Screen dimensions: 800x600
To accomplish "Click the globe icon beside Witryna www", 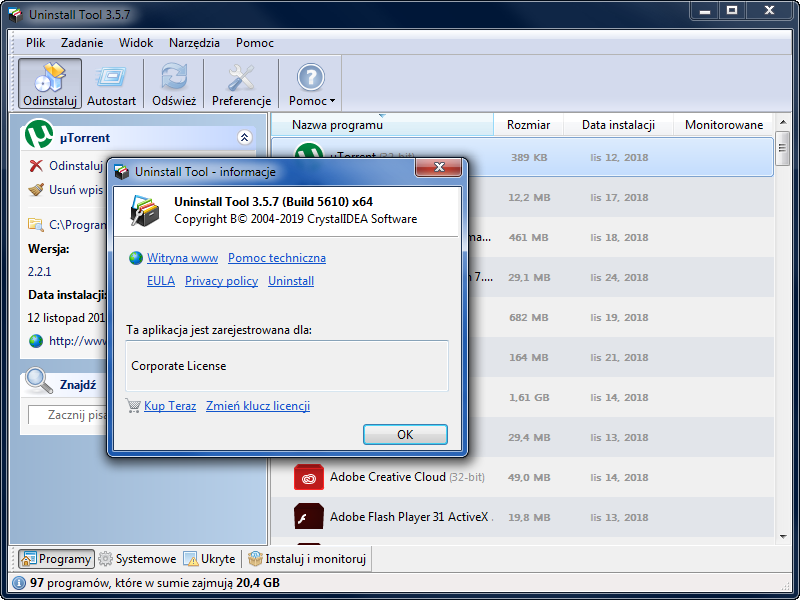I will click(x=136, y=258).
